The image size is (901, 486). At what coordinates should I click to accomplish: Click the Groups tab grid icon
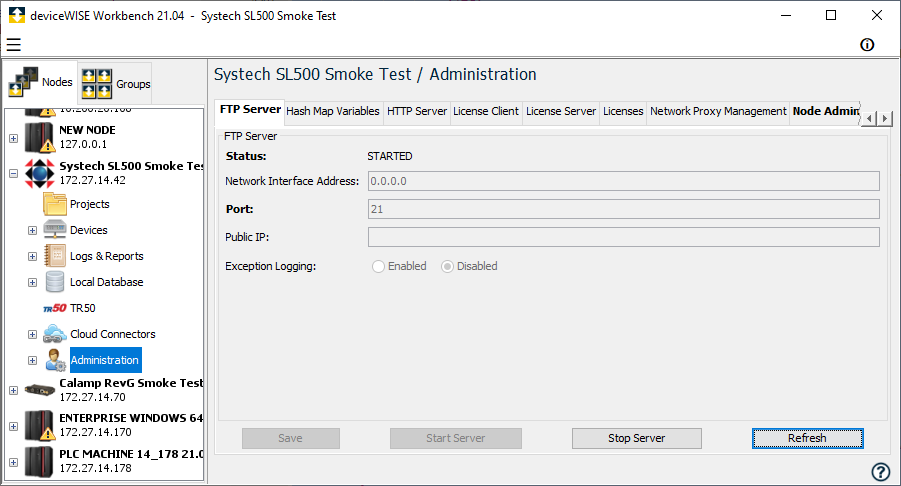pyautogui.click(x=97, y=84)
